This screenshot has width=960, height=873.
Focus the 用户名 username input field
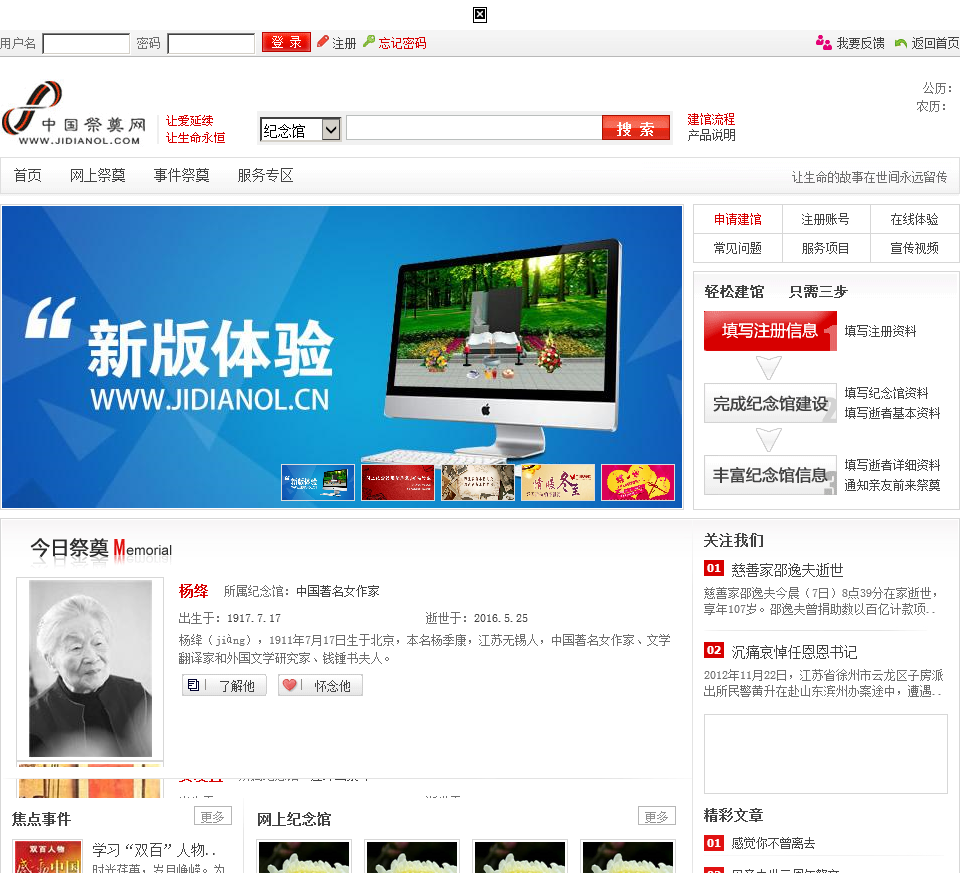[86, 43]
